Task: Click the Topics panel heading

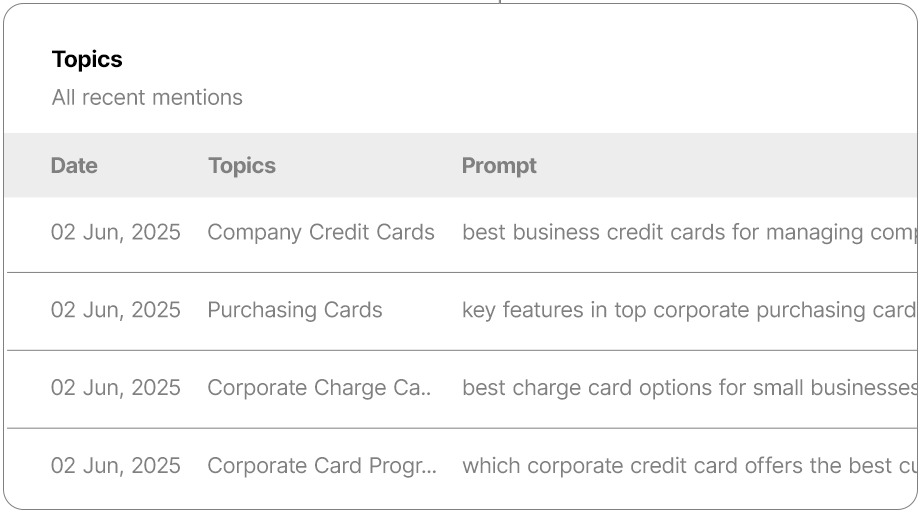Action: (x=87, y=60)
